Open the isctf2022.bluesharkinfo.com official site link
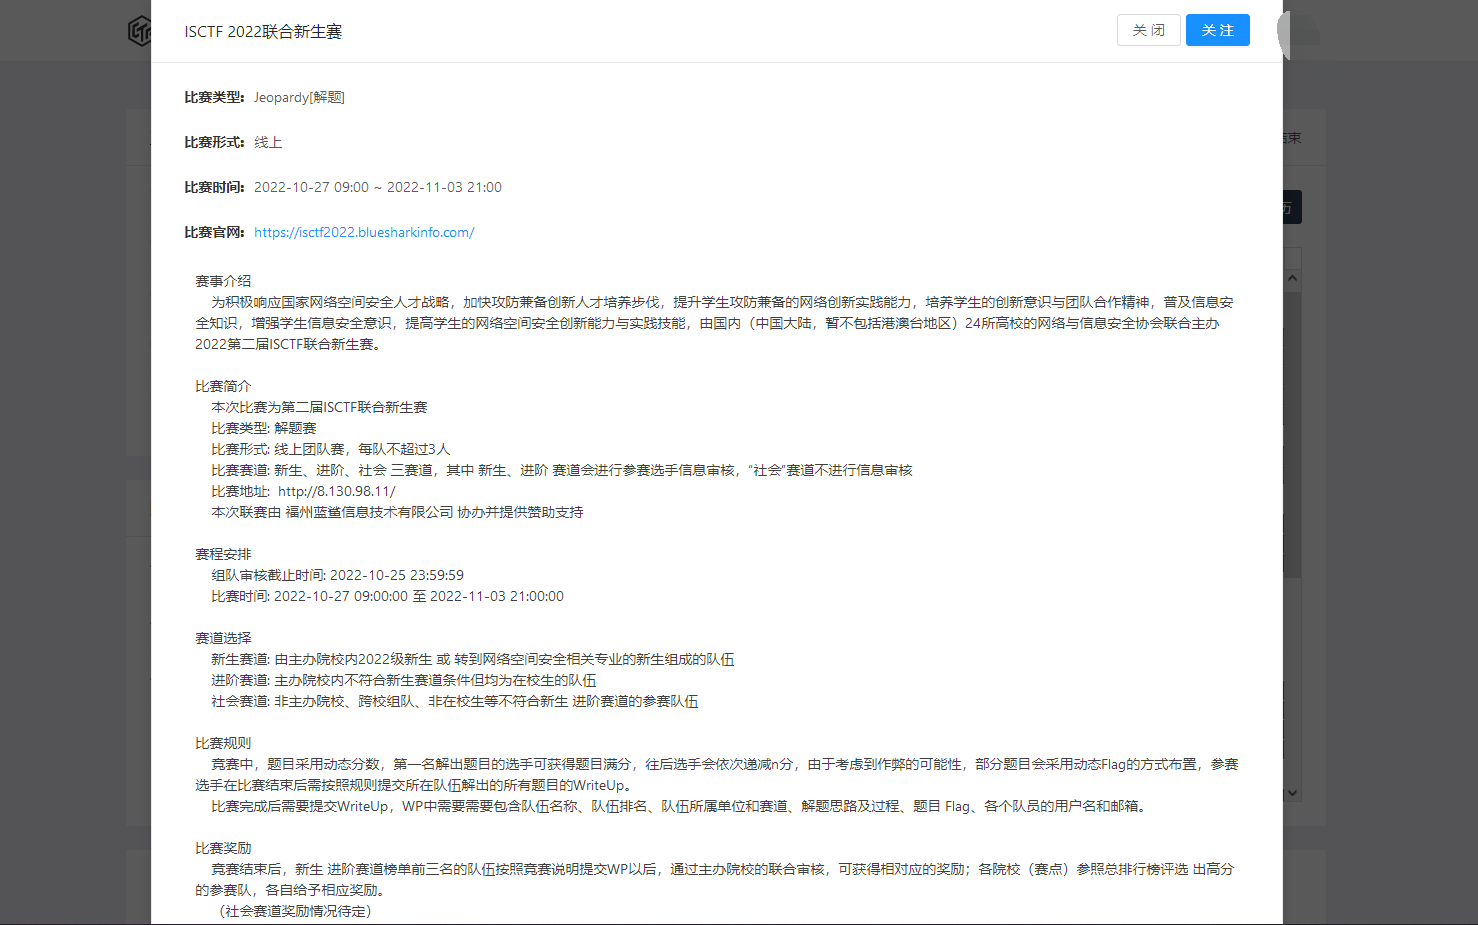 364,232
